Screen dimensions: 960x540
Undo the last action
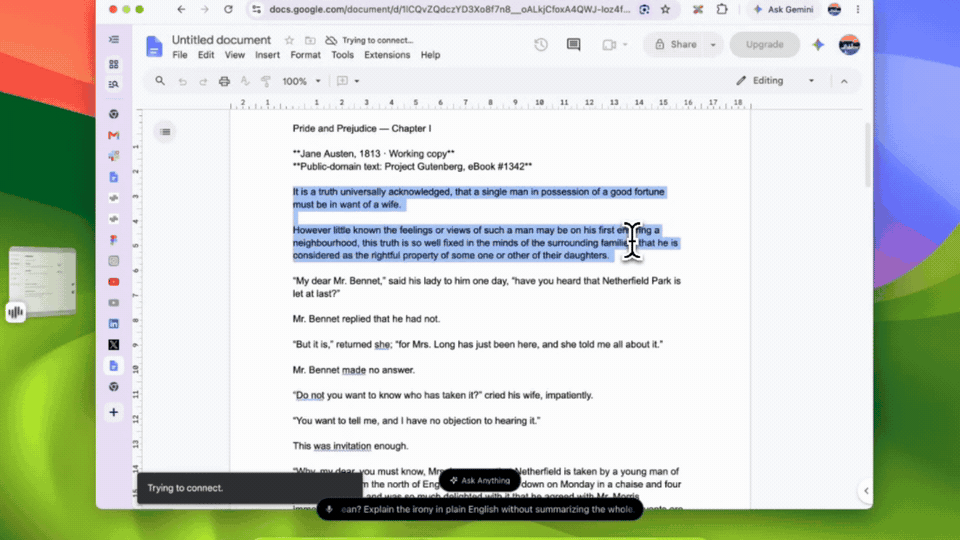click(x=182, y=81)
